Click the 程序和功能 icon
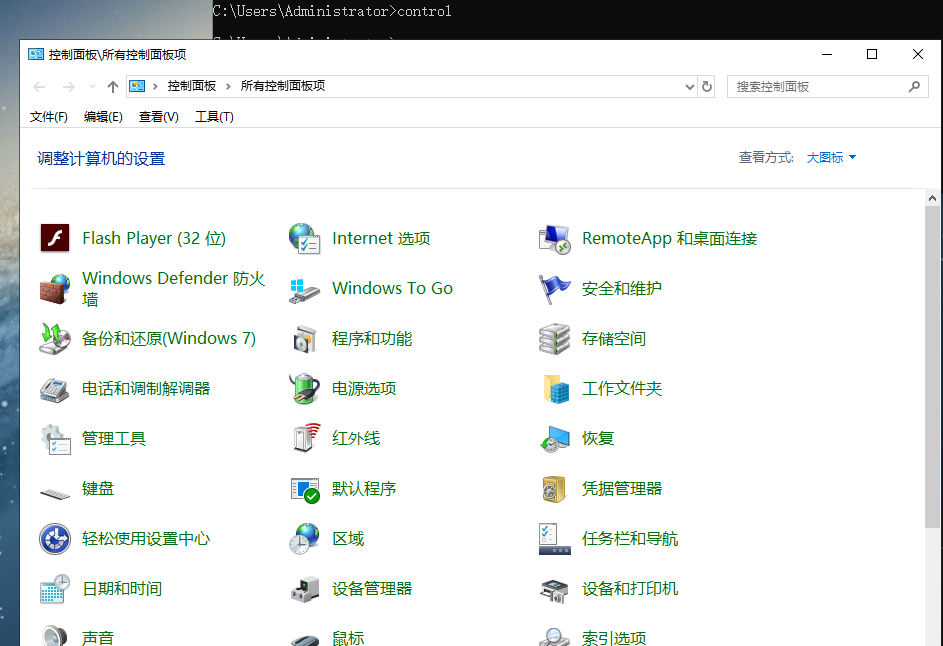This screenshot has width=943, height=646. coord(304,339)
